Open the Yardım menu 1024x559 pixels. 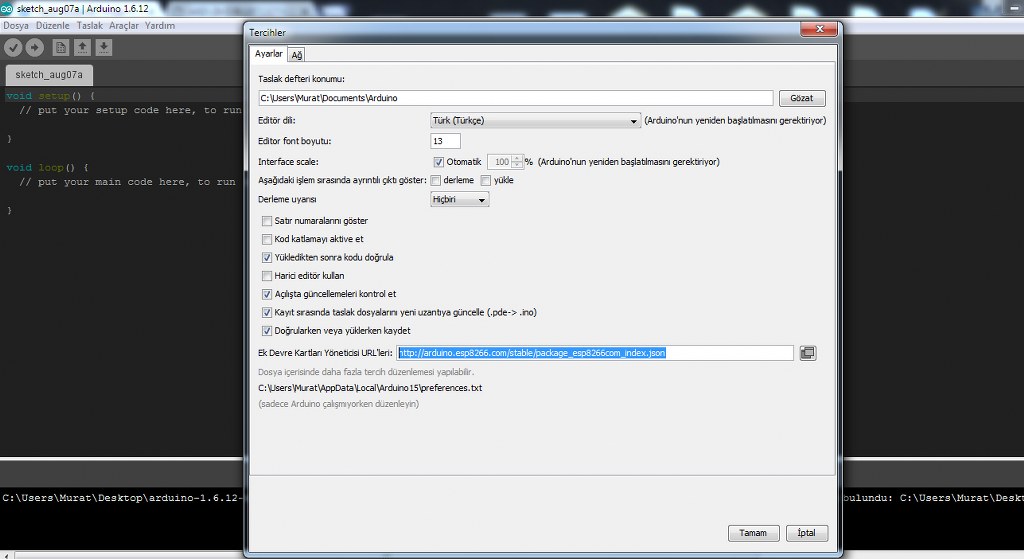pyautogui.click(x=160, y=25)
